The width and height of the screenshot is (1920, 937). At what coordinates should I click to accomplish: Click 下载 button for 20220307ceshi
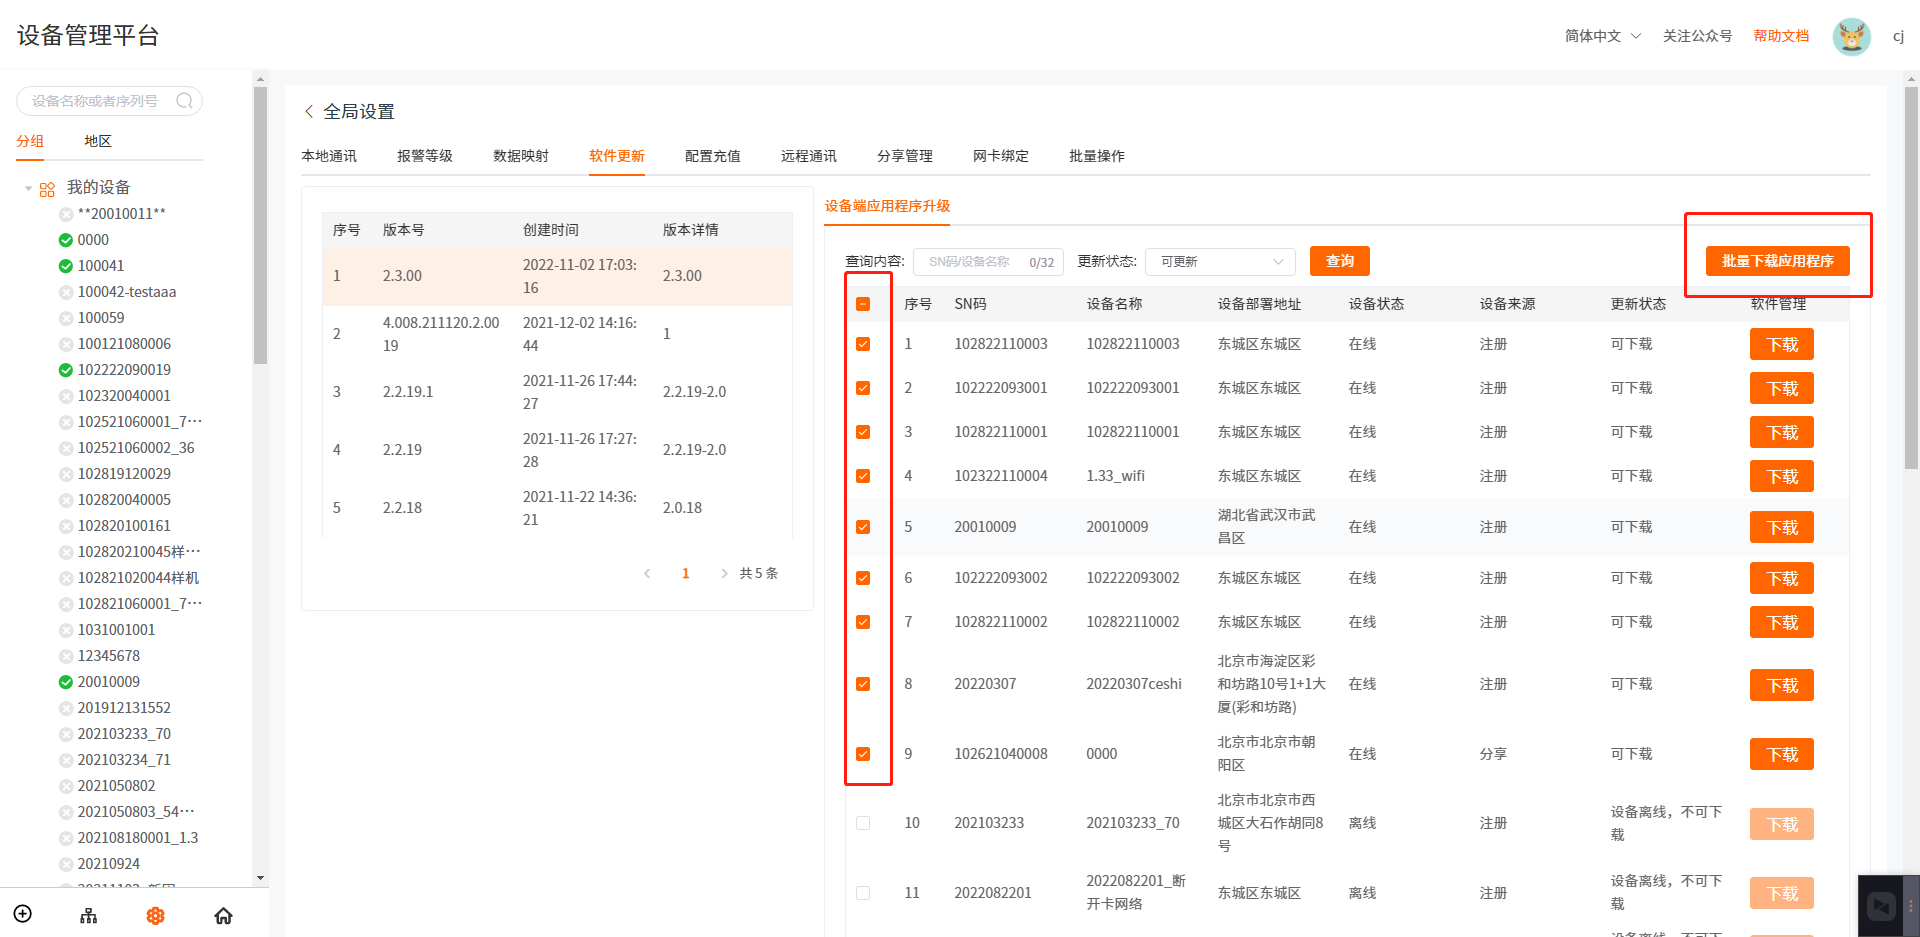click(x=1782, y=685)
